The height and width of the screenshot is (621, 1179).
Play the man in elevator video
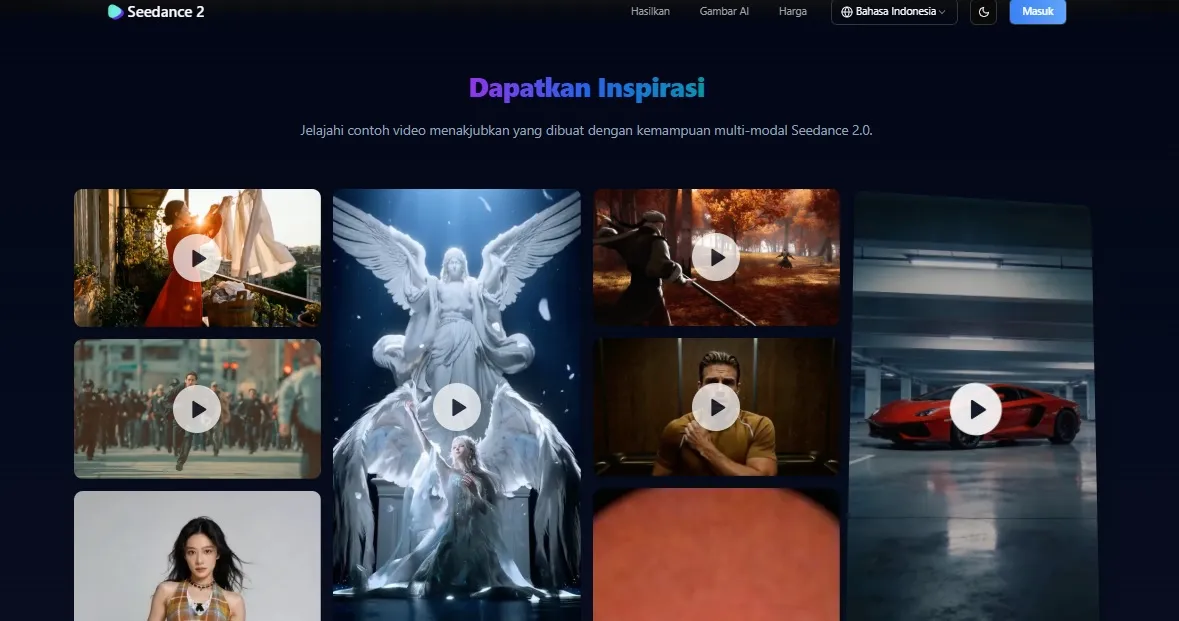click(x=716, y=407)
